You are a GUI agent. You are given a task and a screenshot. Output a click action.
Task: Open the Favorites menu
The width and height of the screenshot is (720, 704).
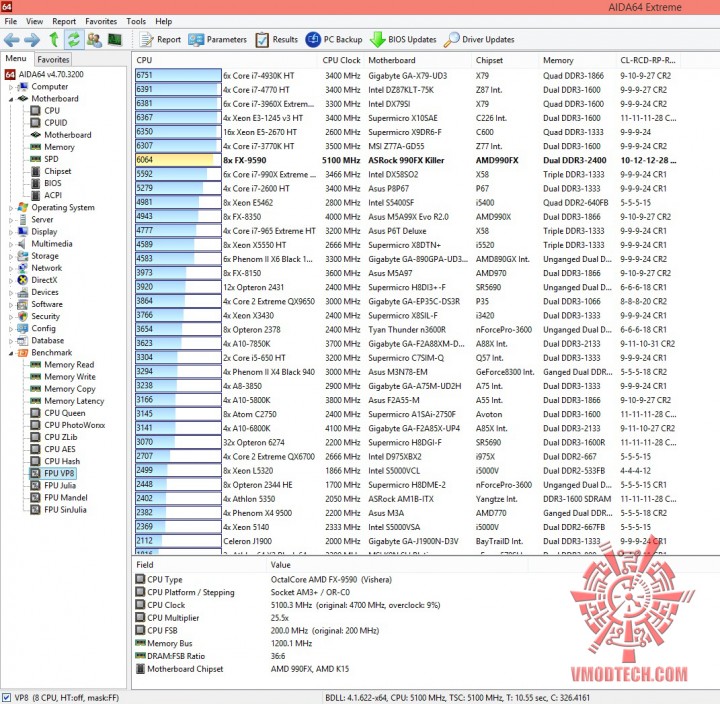pos(101,21)
